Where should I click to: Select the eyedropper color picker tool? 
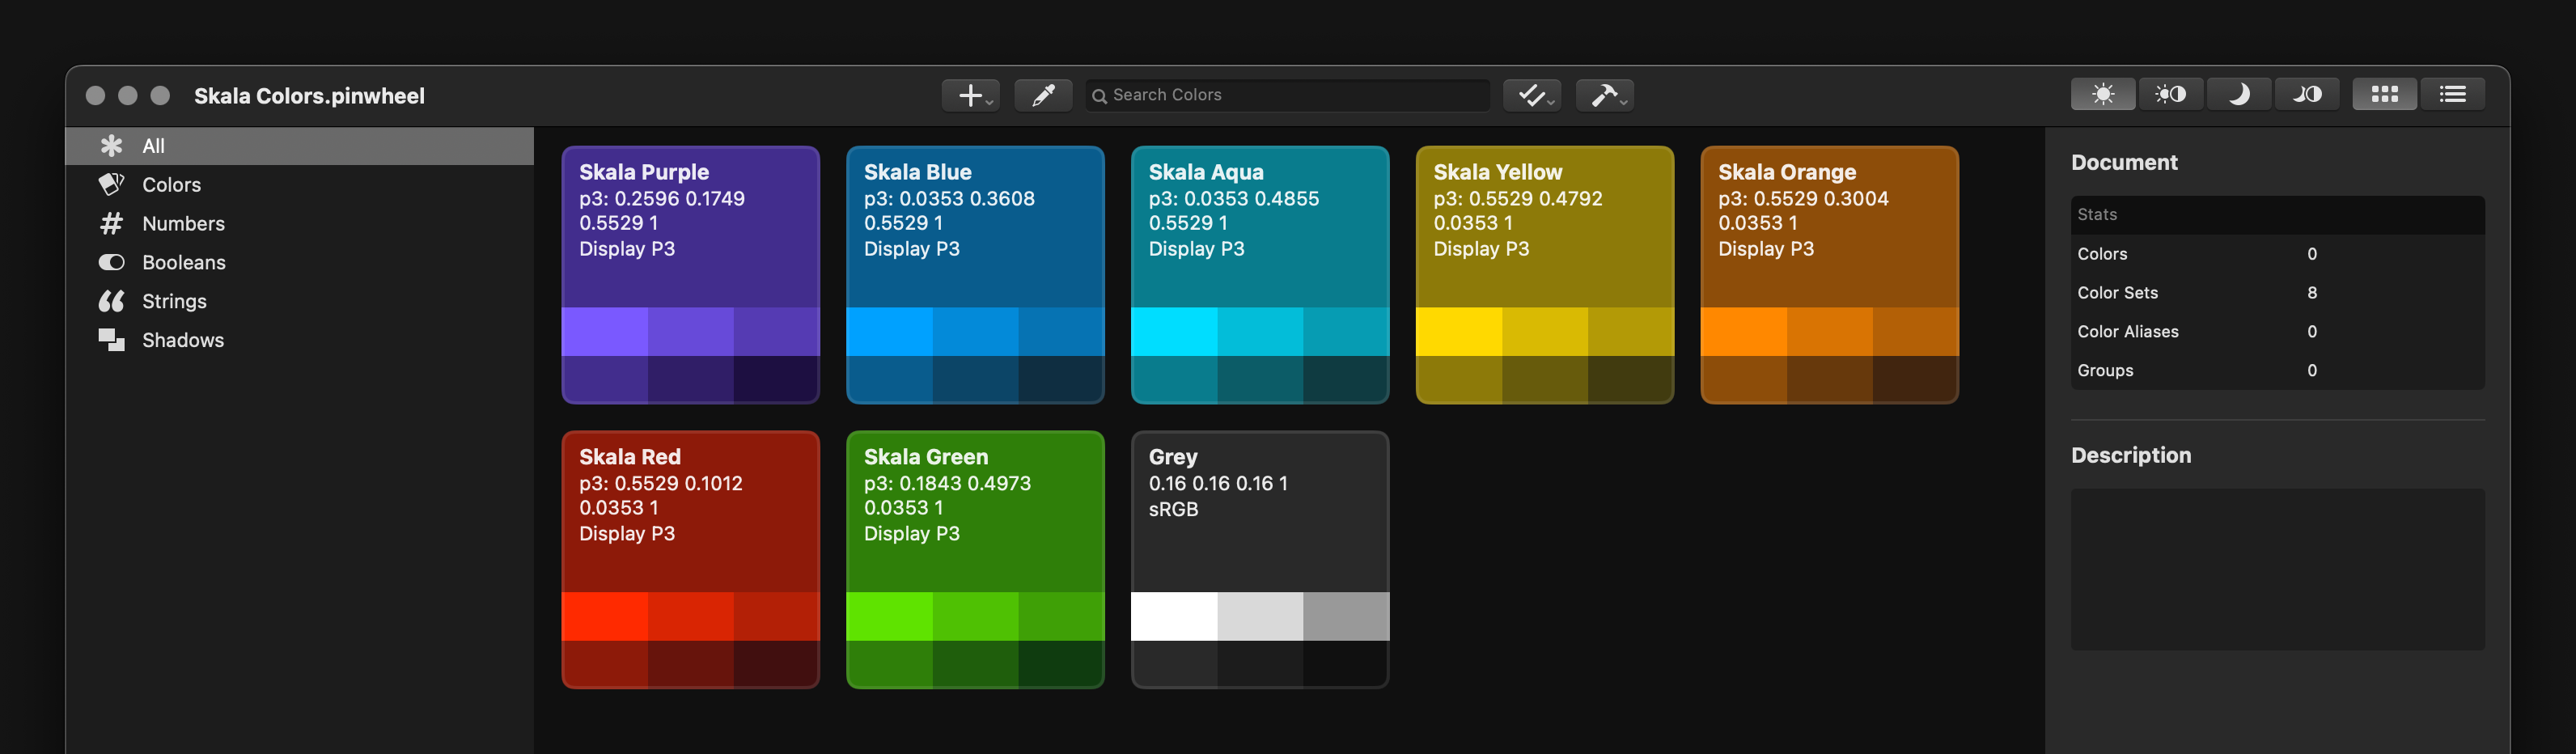tap(1043, 95)
